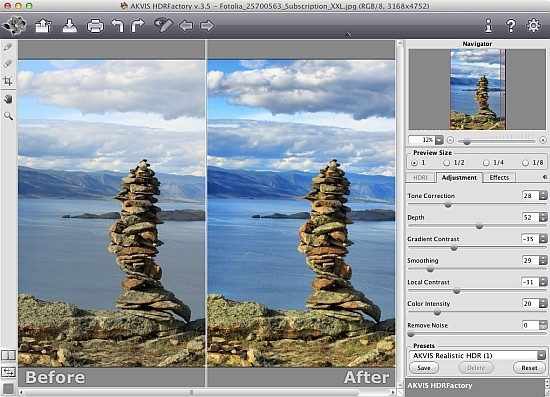550x397 pixels.
Task: Switch to the Effects tab
Action: tap(499, 177)
